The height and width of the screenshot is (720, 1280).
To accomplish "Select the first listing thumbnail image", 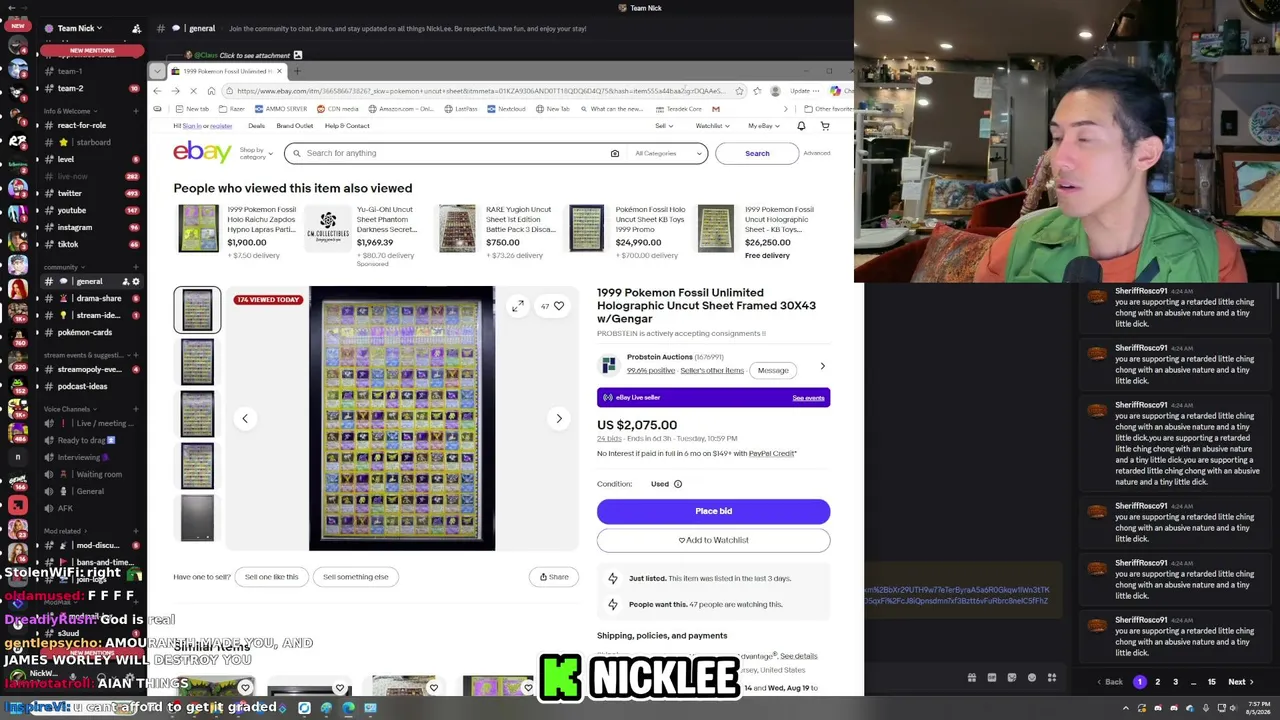I will 197,309.
